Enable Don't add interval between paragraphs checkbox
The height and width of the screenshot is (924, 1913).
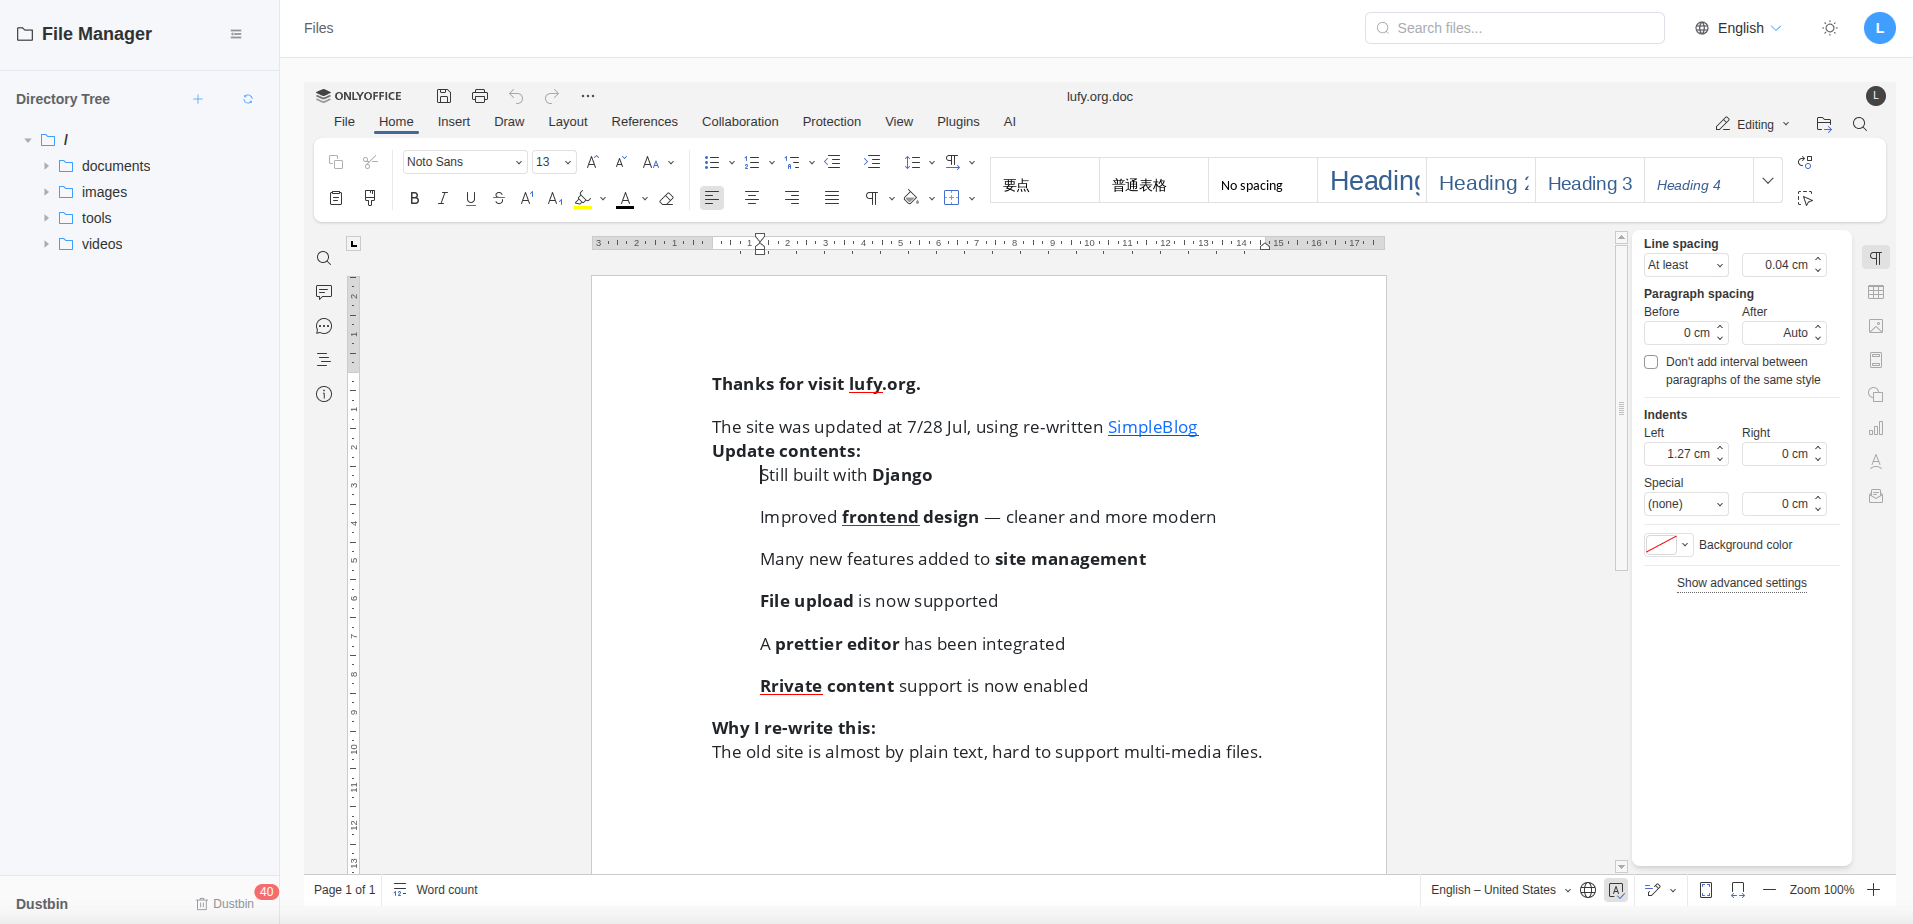[x=1651, y=362]
